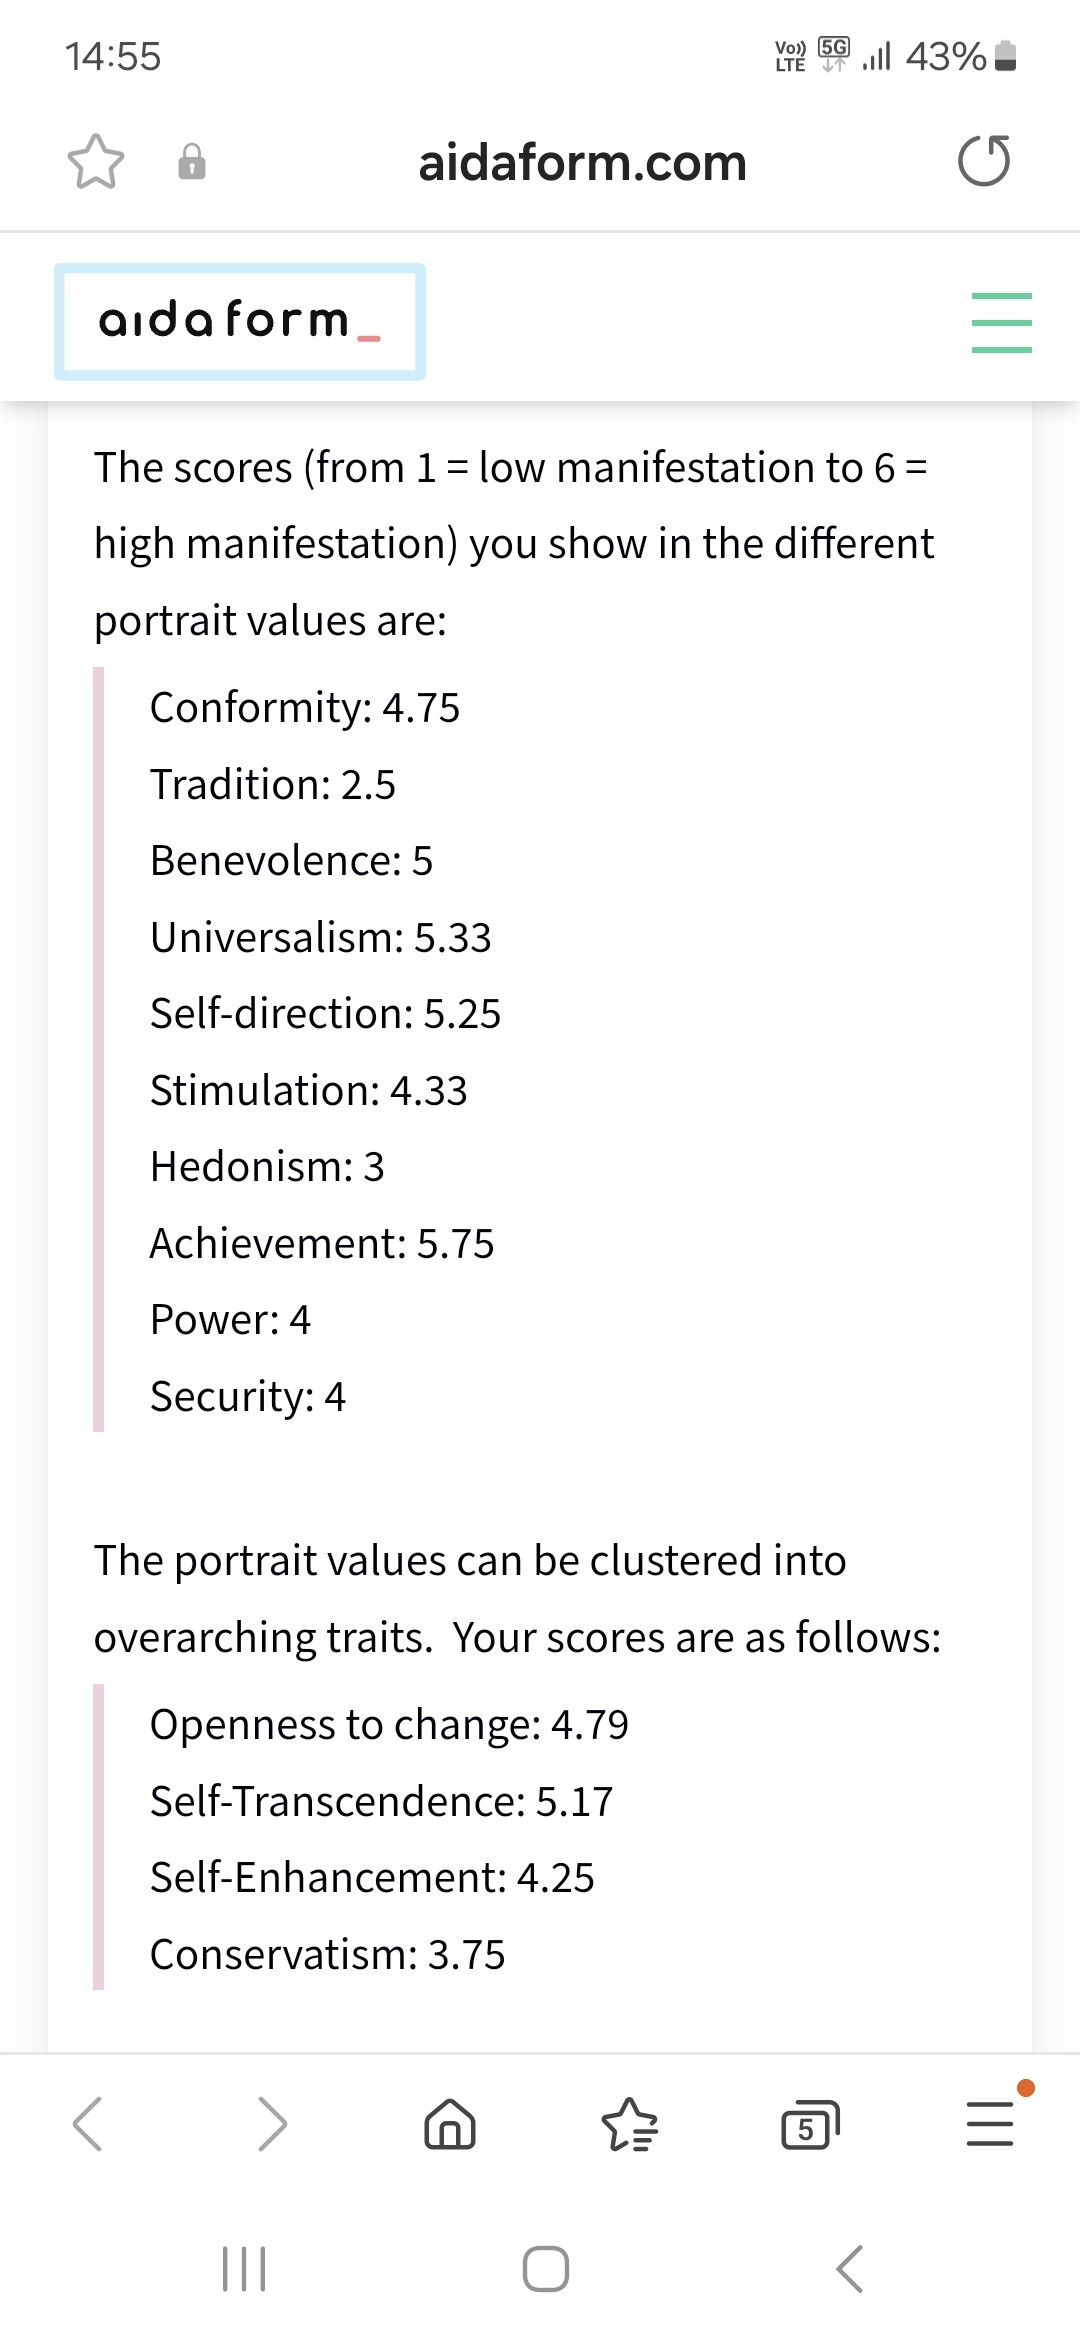
Task: Tap the Conformity: 4.75 score line
Action: click(x=305, y=707)
